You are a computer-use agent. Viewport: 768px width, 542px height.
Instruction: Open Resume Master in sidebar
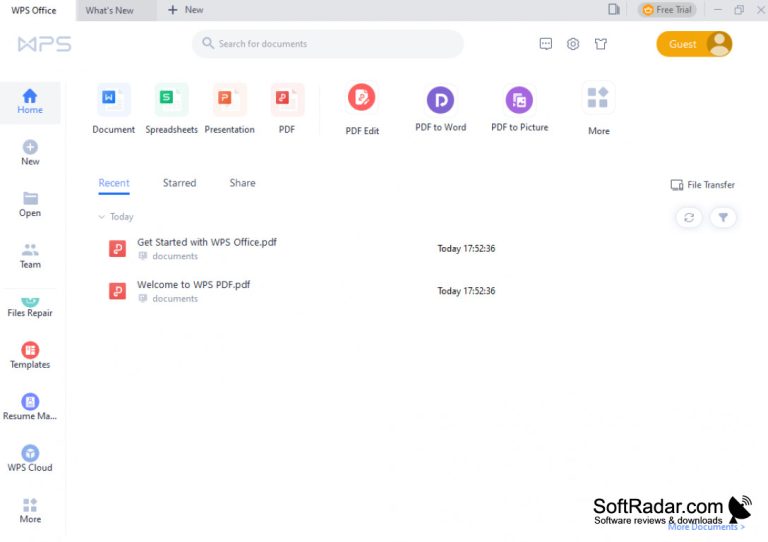pos(30,407)
